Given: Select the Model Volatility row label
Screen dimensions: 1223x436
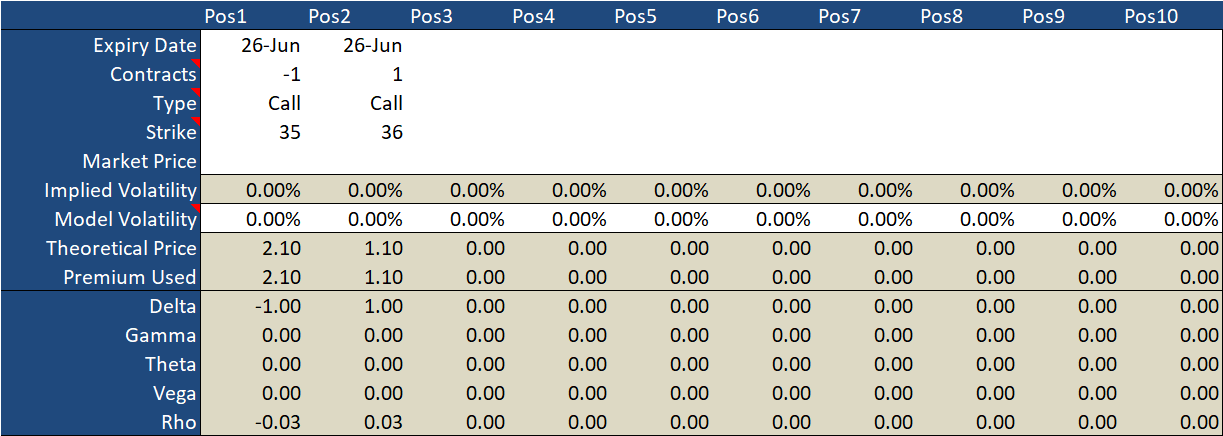Looking at the screenshot, I should pyautogui.click(x=125, y=220).
